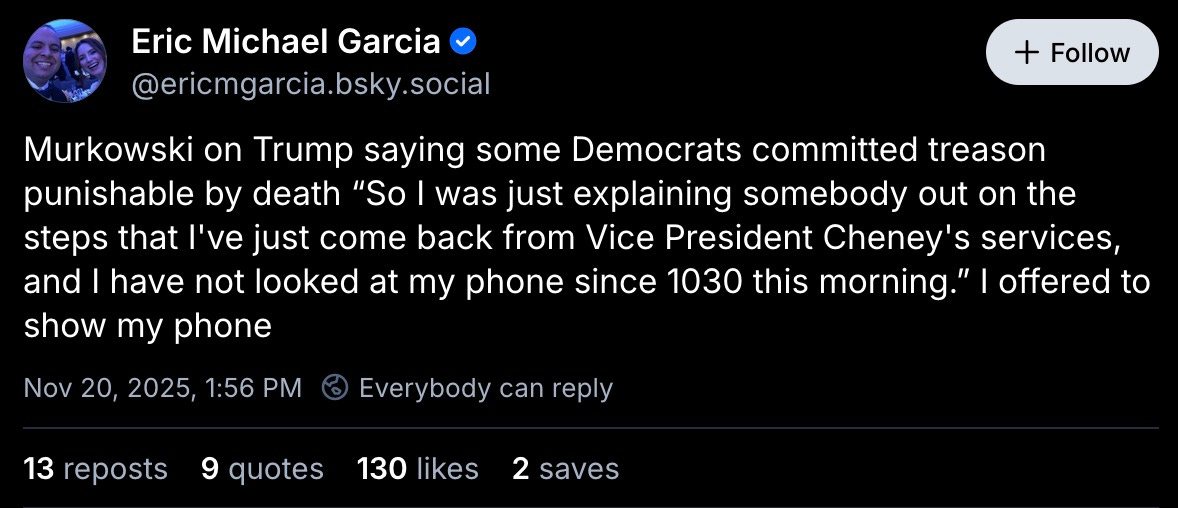
Task: Click the 130 like count number
Action: (x=381, y=468)
